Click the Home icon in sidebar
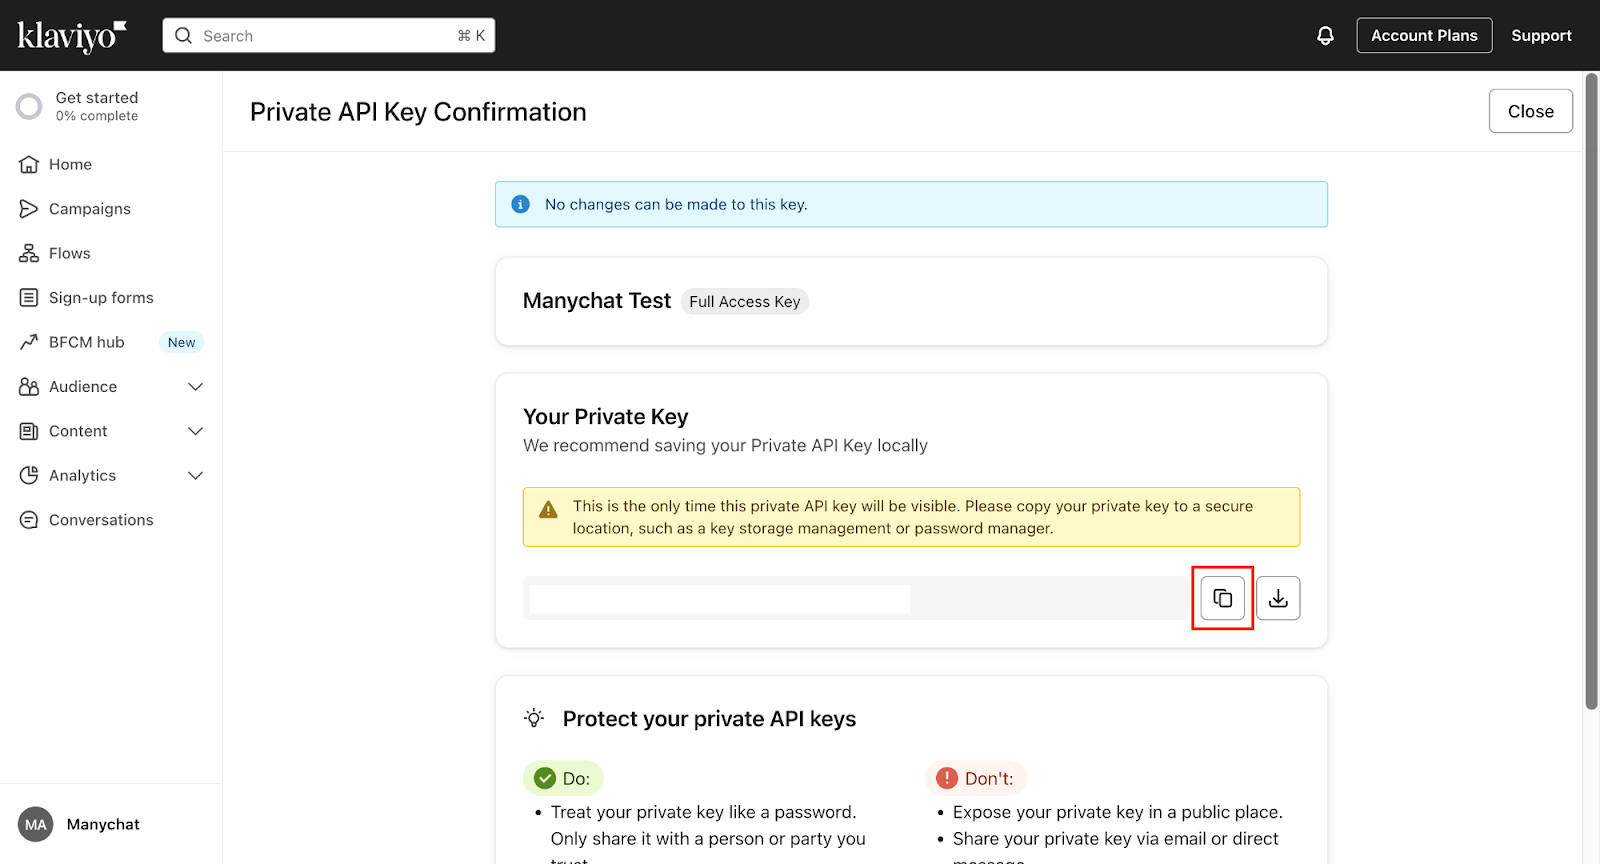 click(29, 164)
